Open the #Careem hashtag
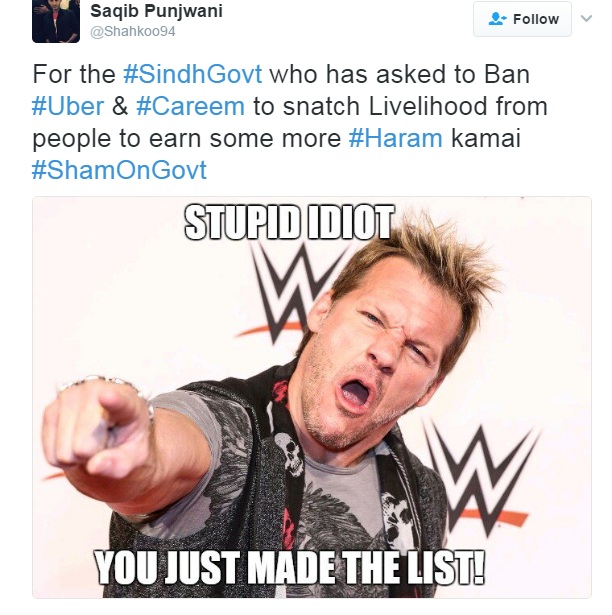612x615 pixels. (x=190, y=106)
